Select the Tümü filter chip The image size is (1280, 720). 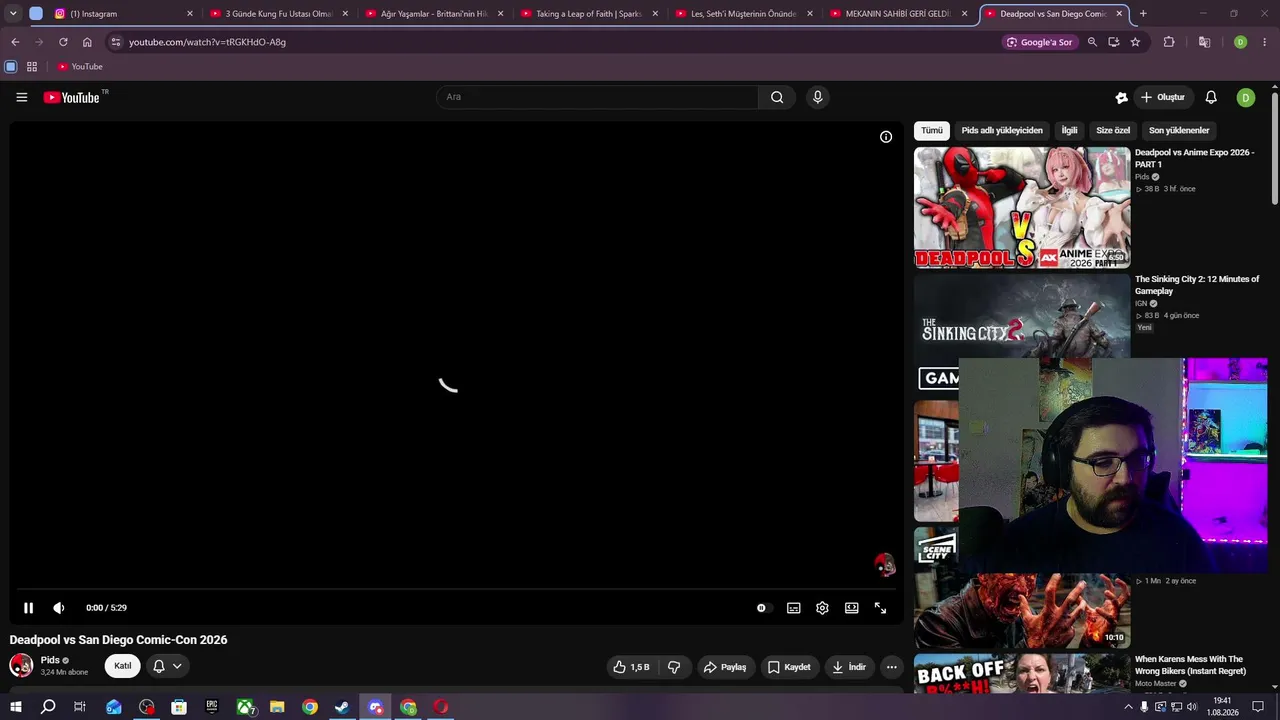(x=932, y=130)
